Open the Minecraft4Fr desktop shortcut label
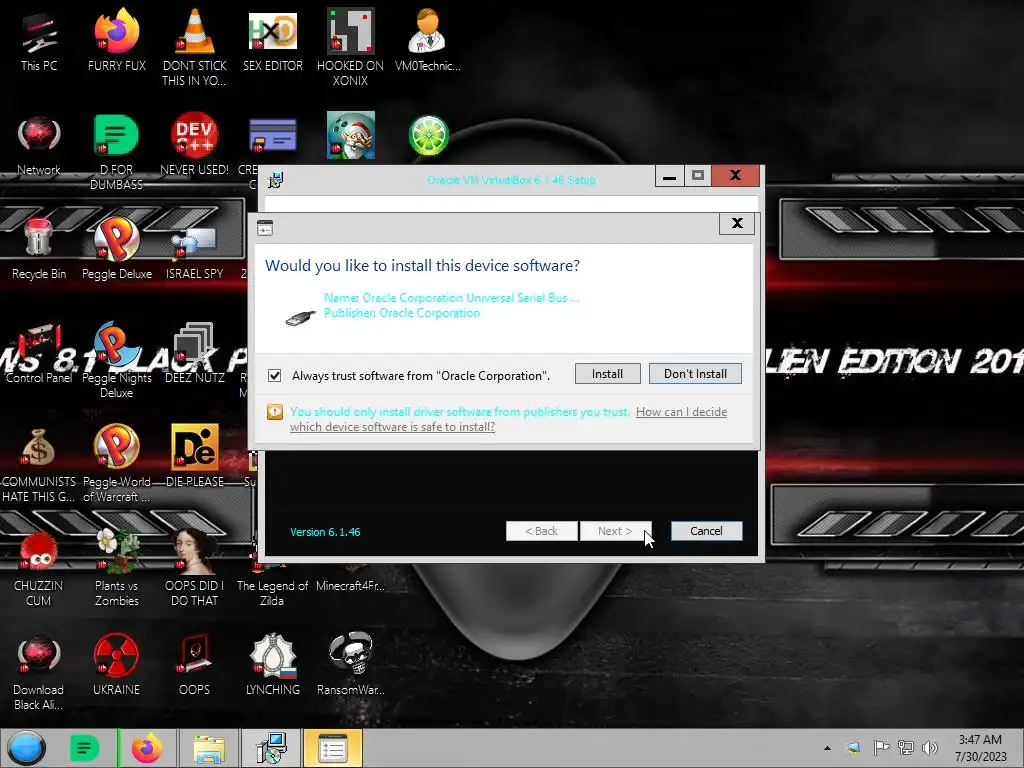1024x768 pixels. [x=350, y=586]
